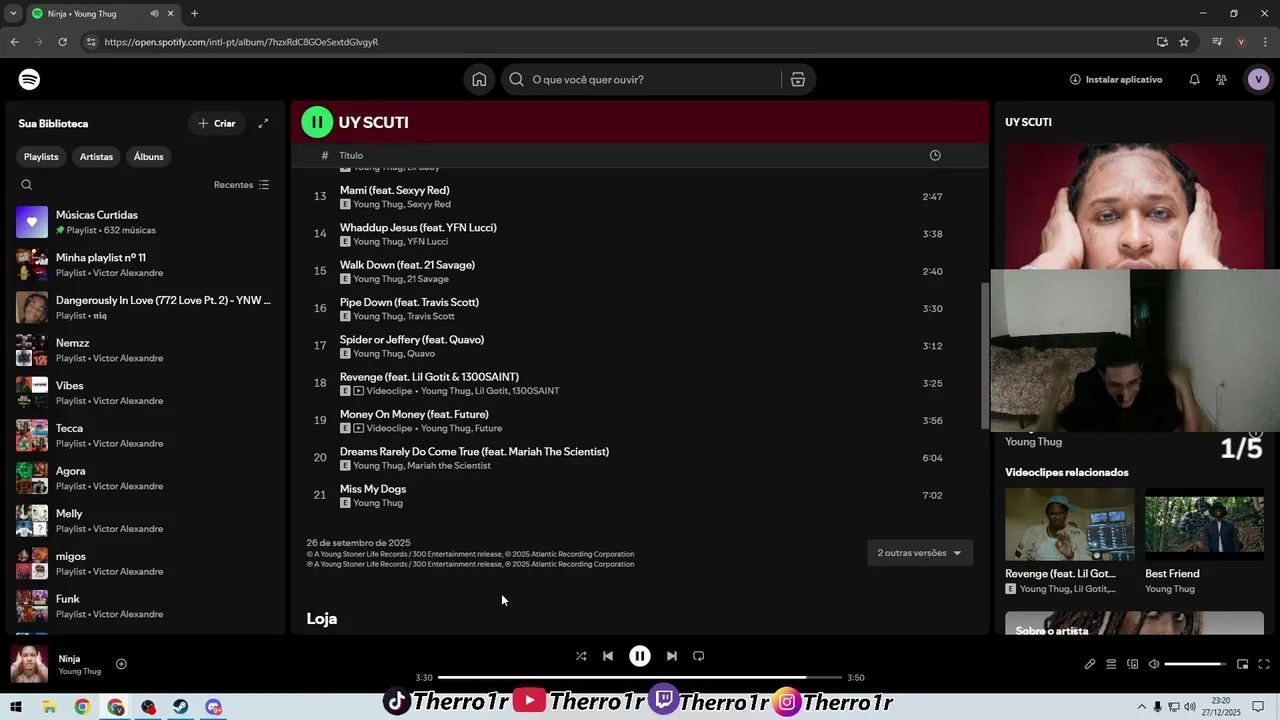Bookmark this page with the star icon
1280x720 pixels.
point(1184,42)
